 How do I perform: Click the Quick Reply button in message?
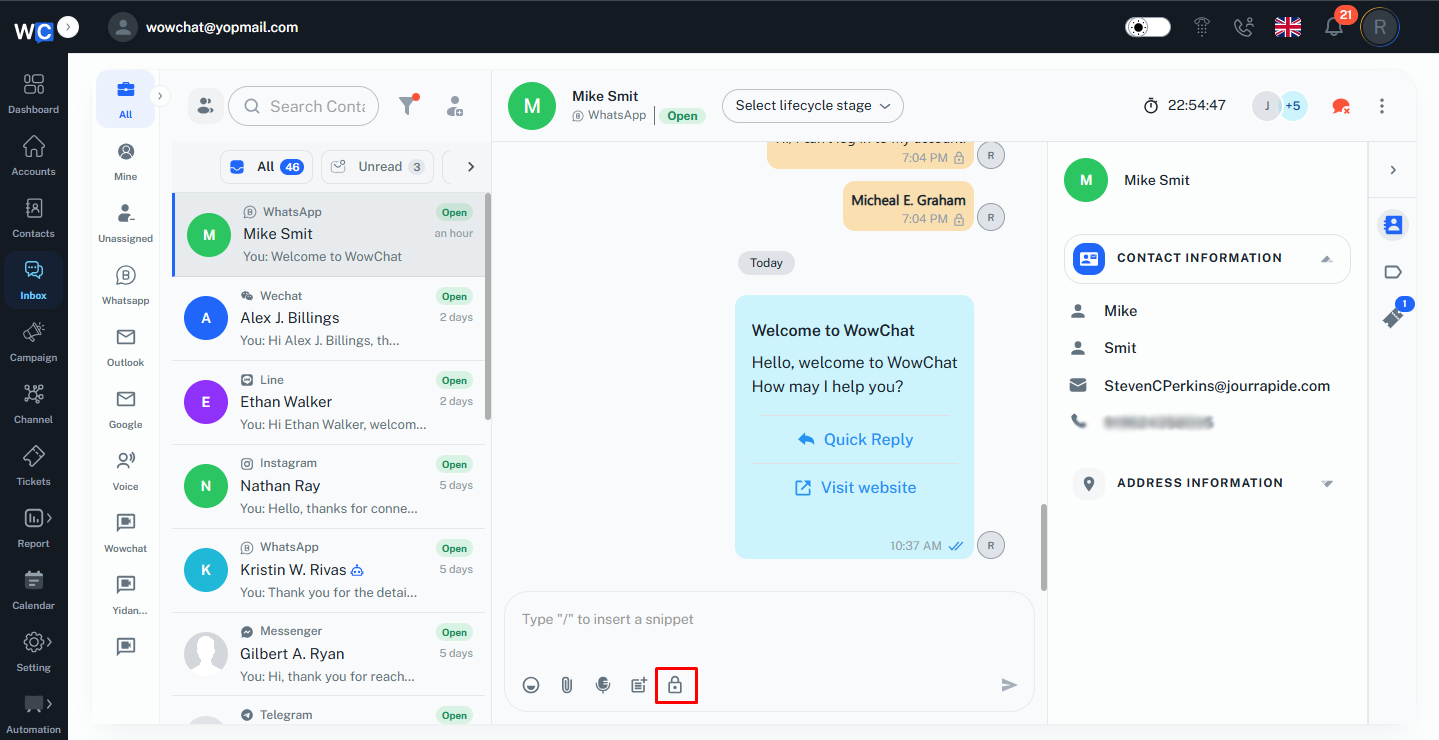[855, 439]
